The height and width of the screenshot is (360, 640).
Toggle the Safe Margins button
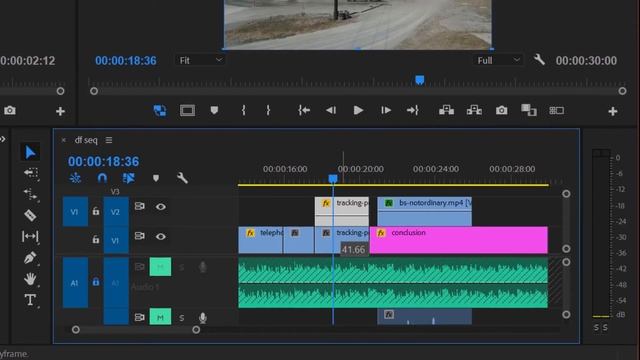pos(187,111)
